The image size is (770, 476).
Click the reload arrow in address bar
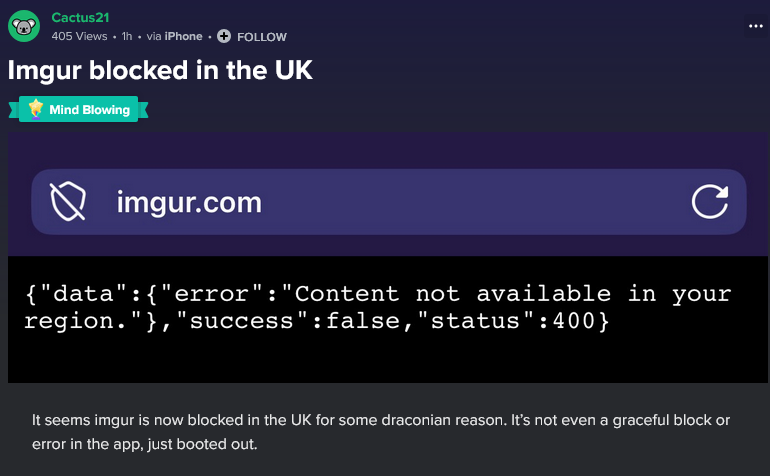710,201
